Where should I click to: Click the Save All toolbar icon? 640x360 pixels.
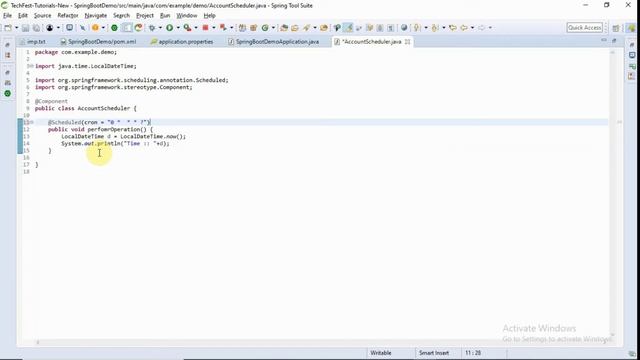[36, 28]
